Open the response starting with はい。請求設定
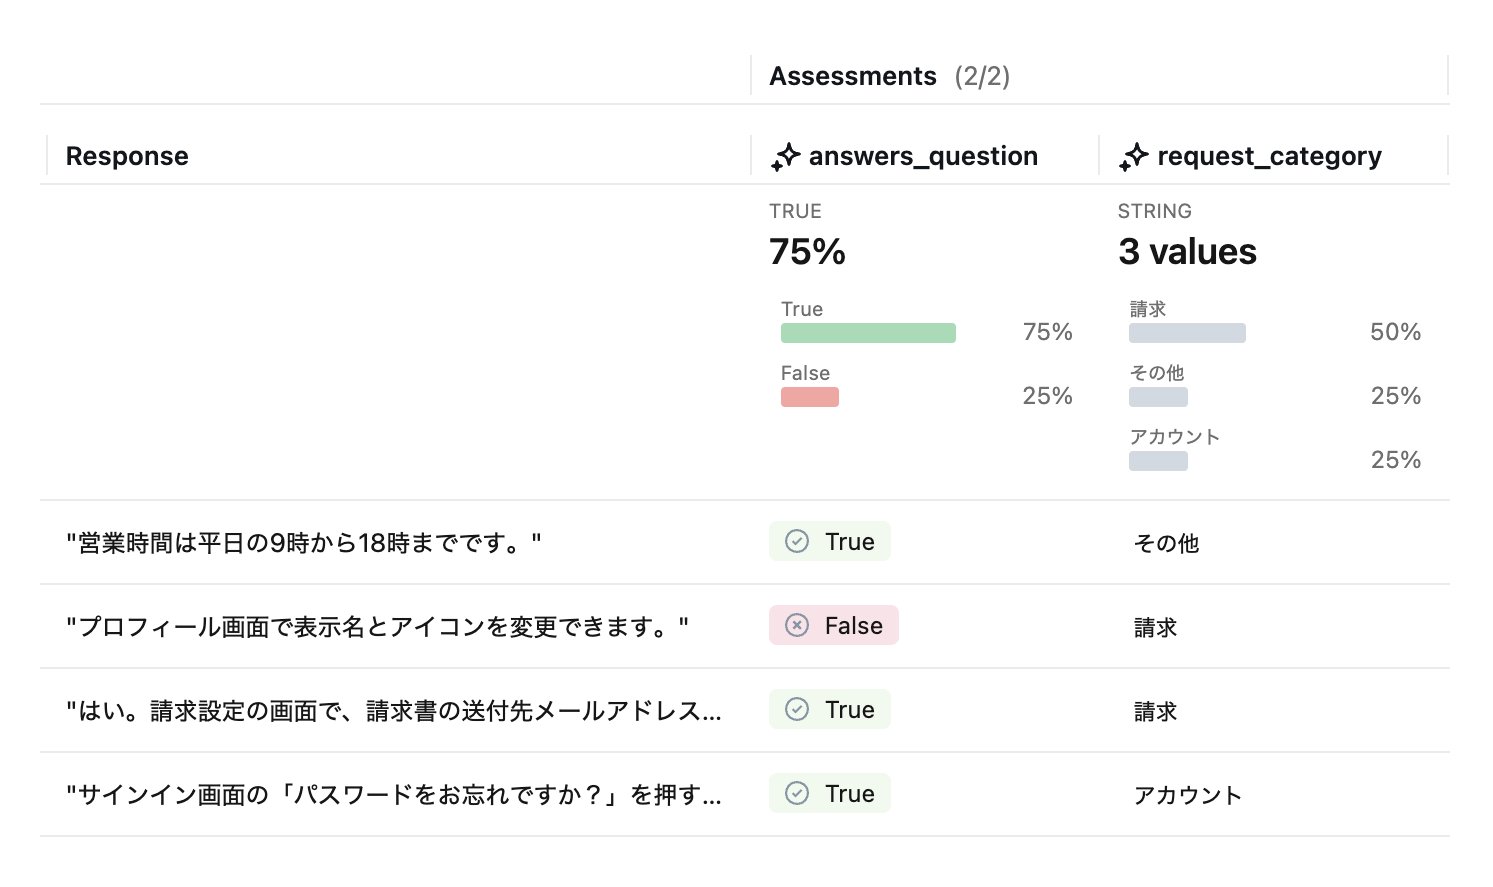The image size is (1493, 887). [x=394, y=711]
